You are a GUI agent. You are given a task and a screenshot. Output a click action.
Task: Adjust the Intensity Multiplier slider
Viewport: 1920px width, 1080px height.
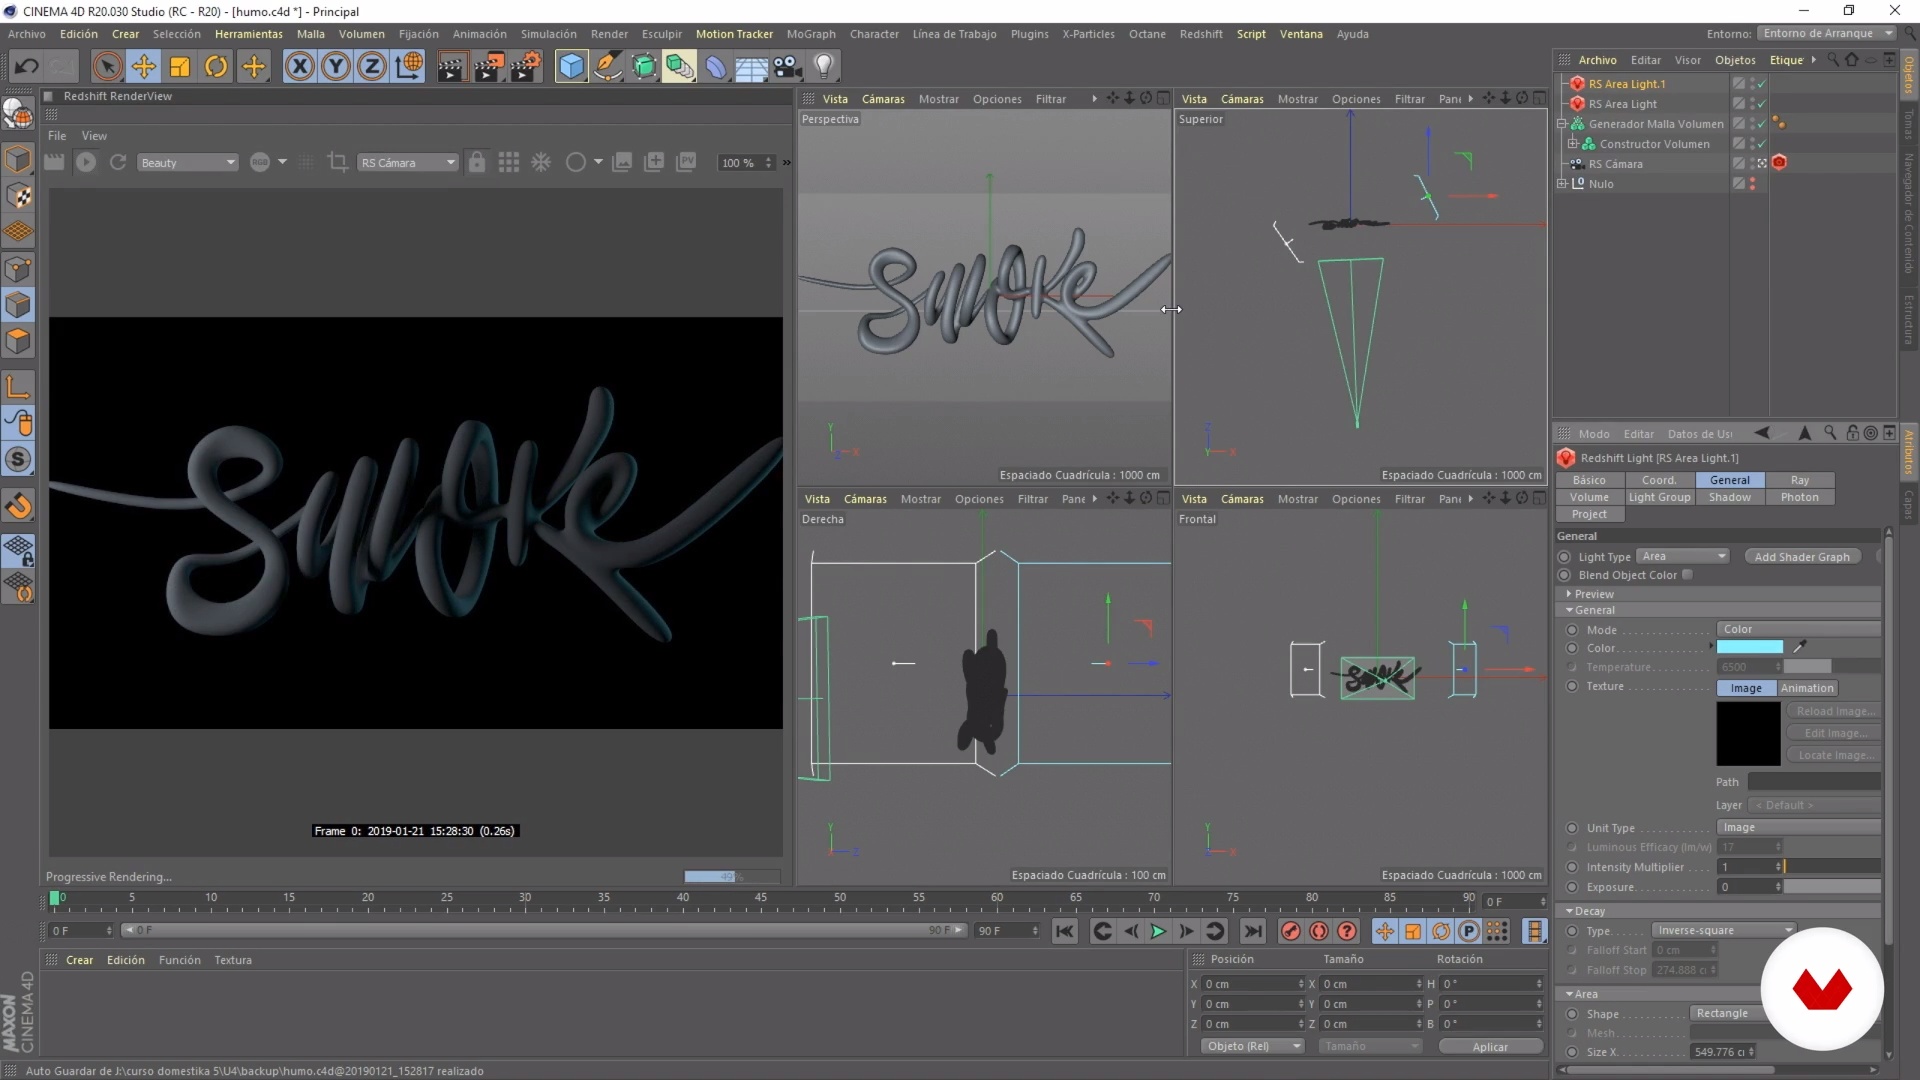[1832, 867]
